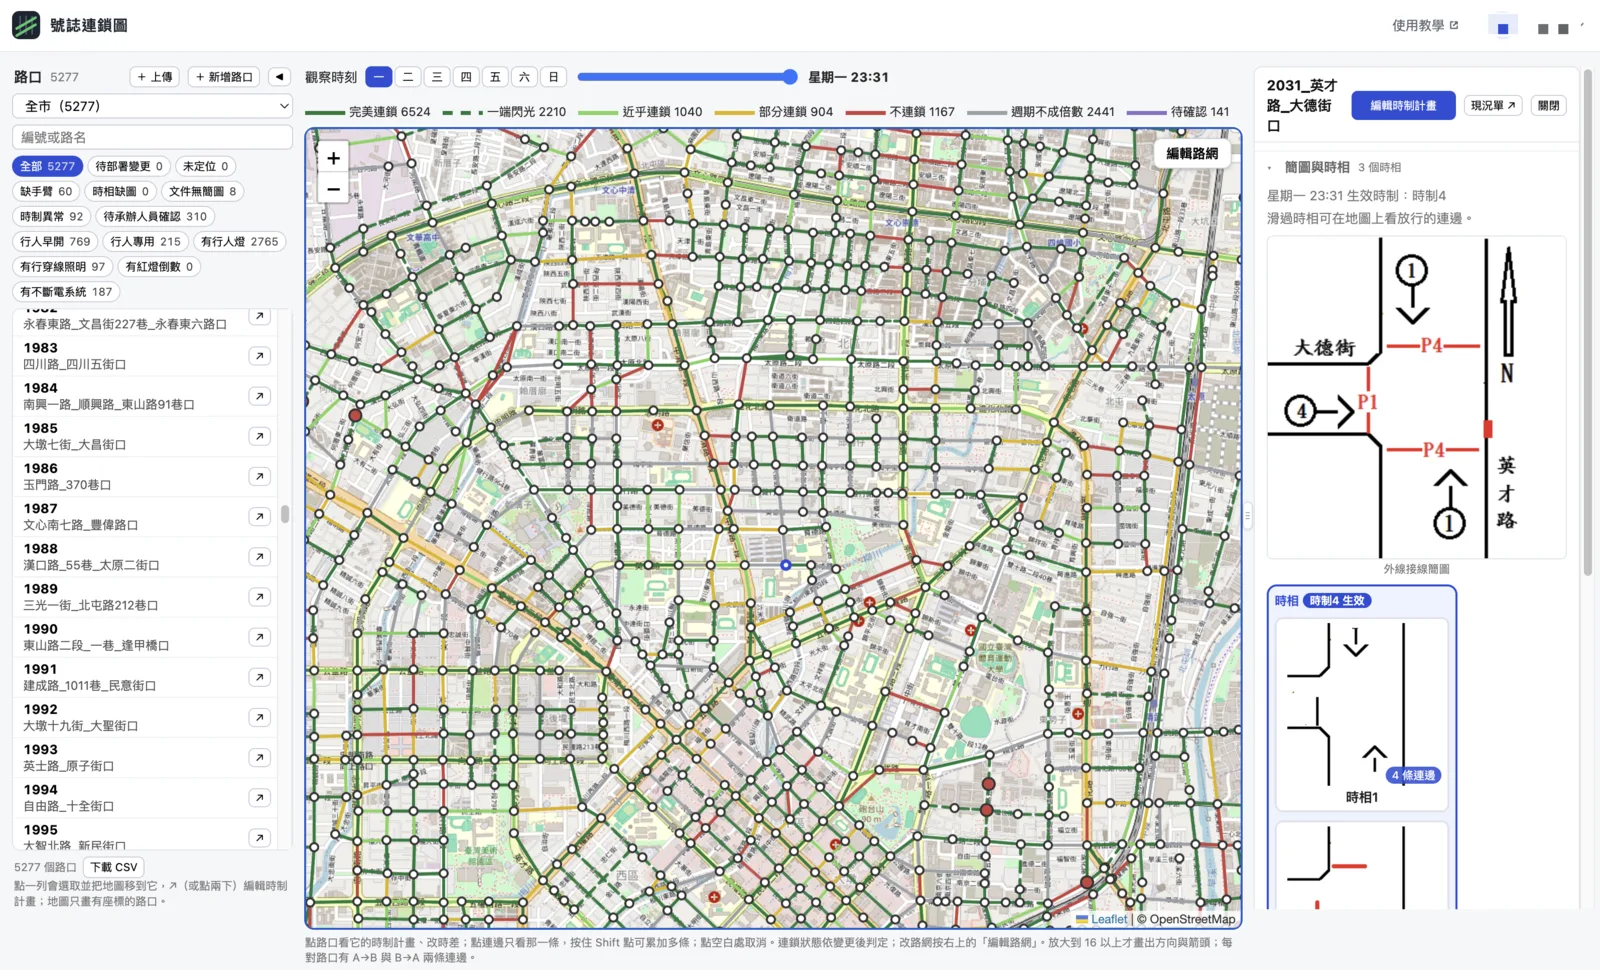This screenshot has width=1600, height=970.
Task: Open timing plan for intersection 1988
Action: click(x=259, y=556)
